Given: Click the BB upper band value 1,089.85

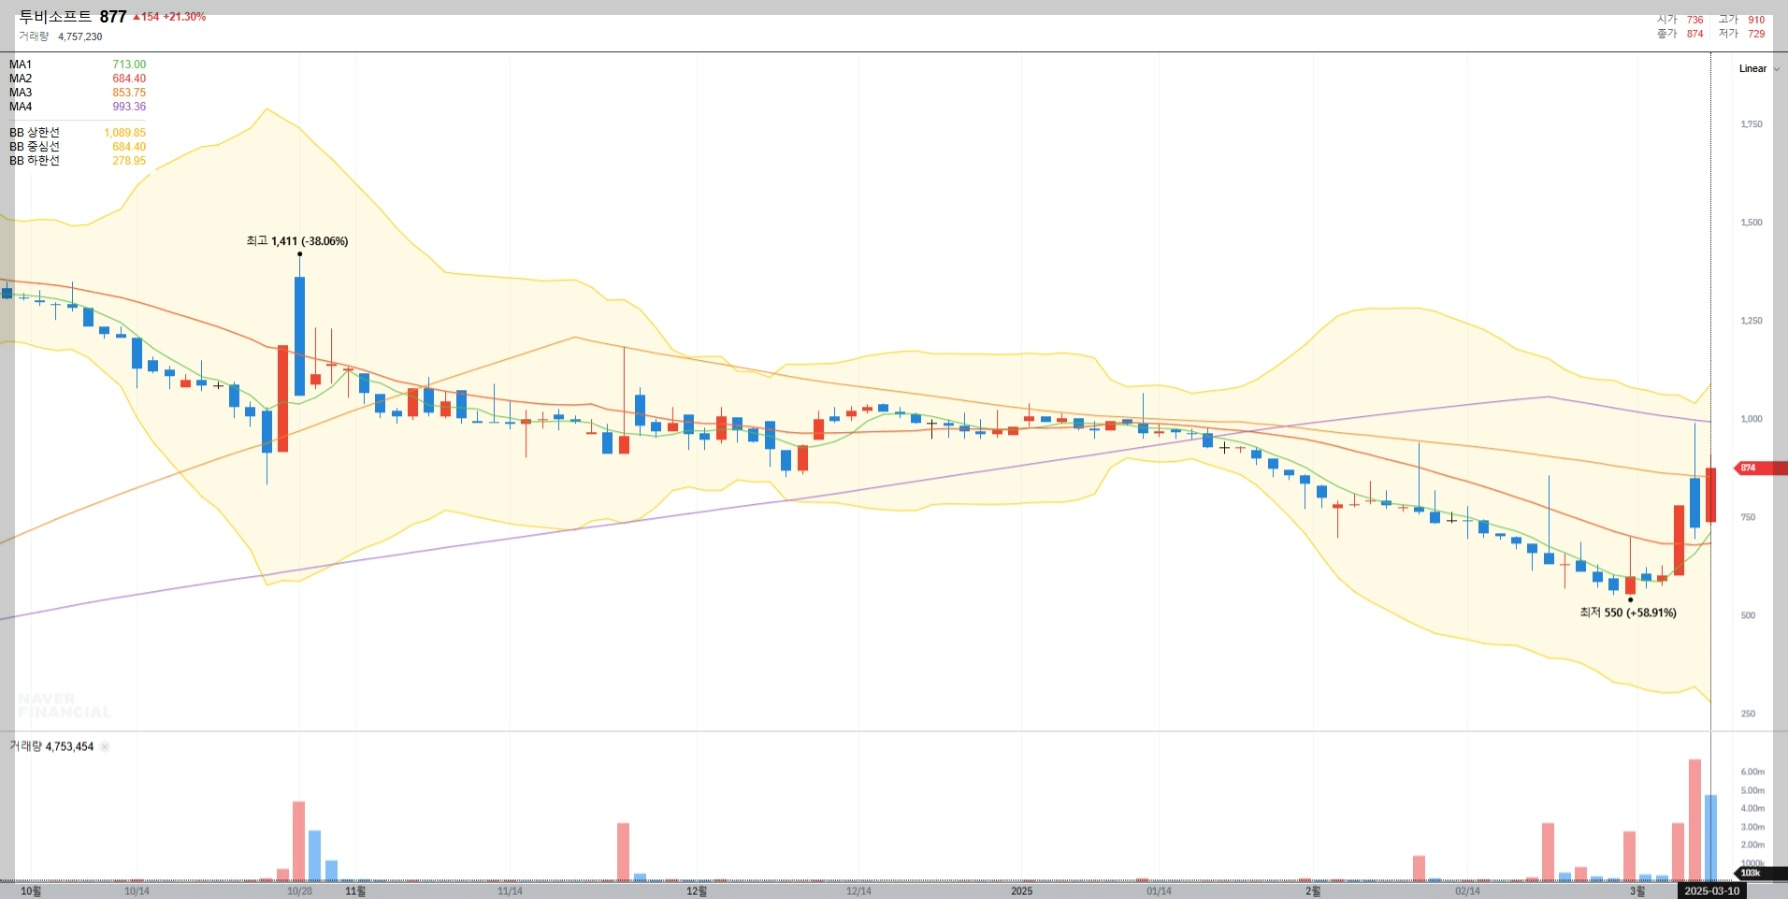Looking at the screenshot, I should pos(125,133).
